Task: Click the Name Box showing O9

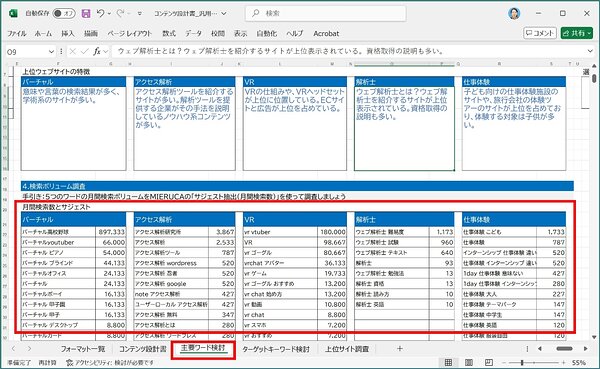Action: 27,51
